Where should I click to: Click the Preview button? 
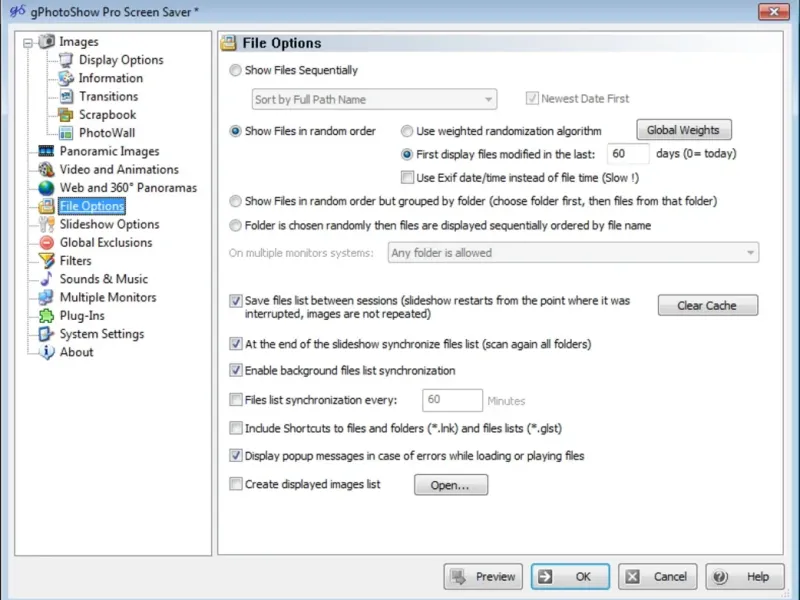[483, 577]
